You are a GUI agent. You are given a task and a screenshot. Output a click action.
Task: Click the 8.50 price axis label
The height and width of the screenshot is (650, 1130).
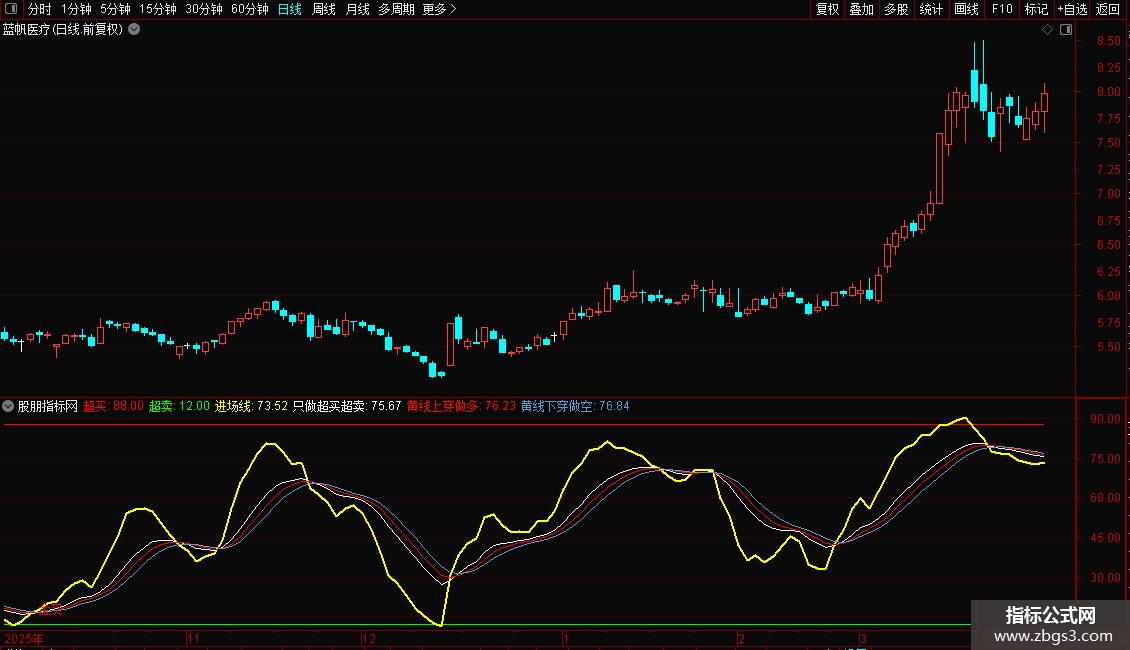pyautogui.click(x=1108, y=41)
